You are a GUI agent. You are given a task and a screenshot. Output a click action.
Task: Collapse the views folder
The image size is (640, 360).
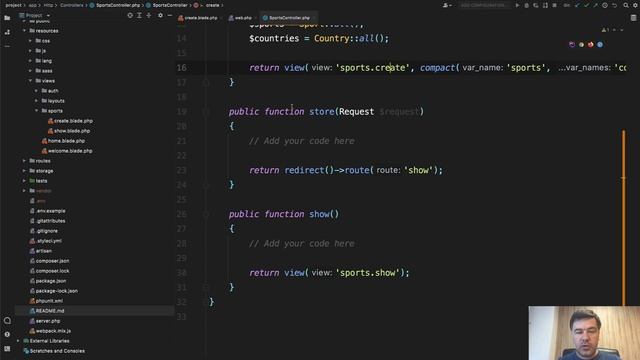coord(30,81)
